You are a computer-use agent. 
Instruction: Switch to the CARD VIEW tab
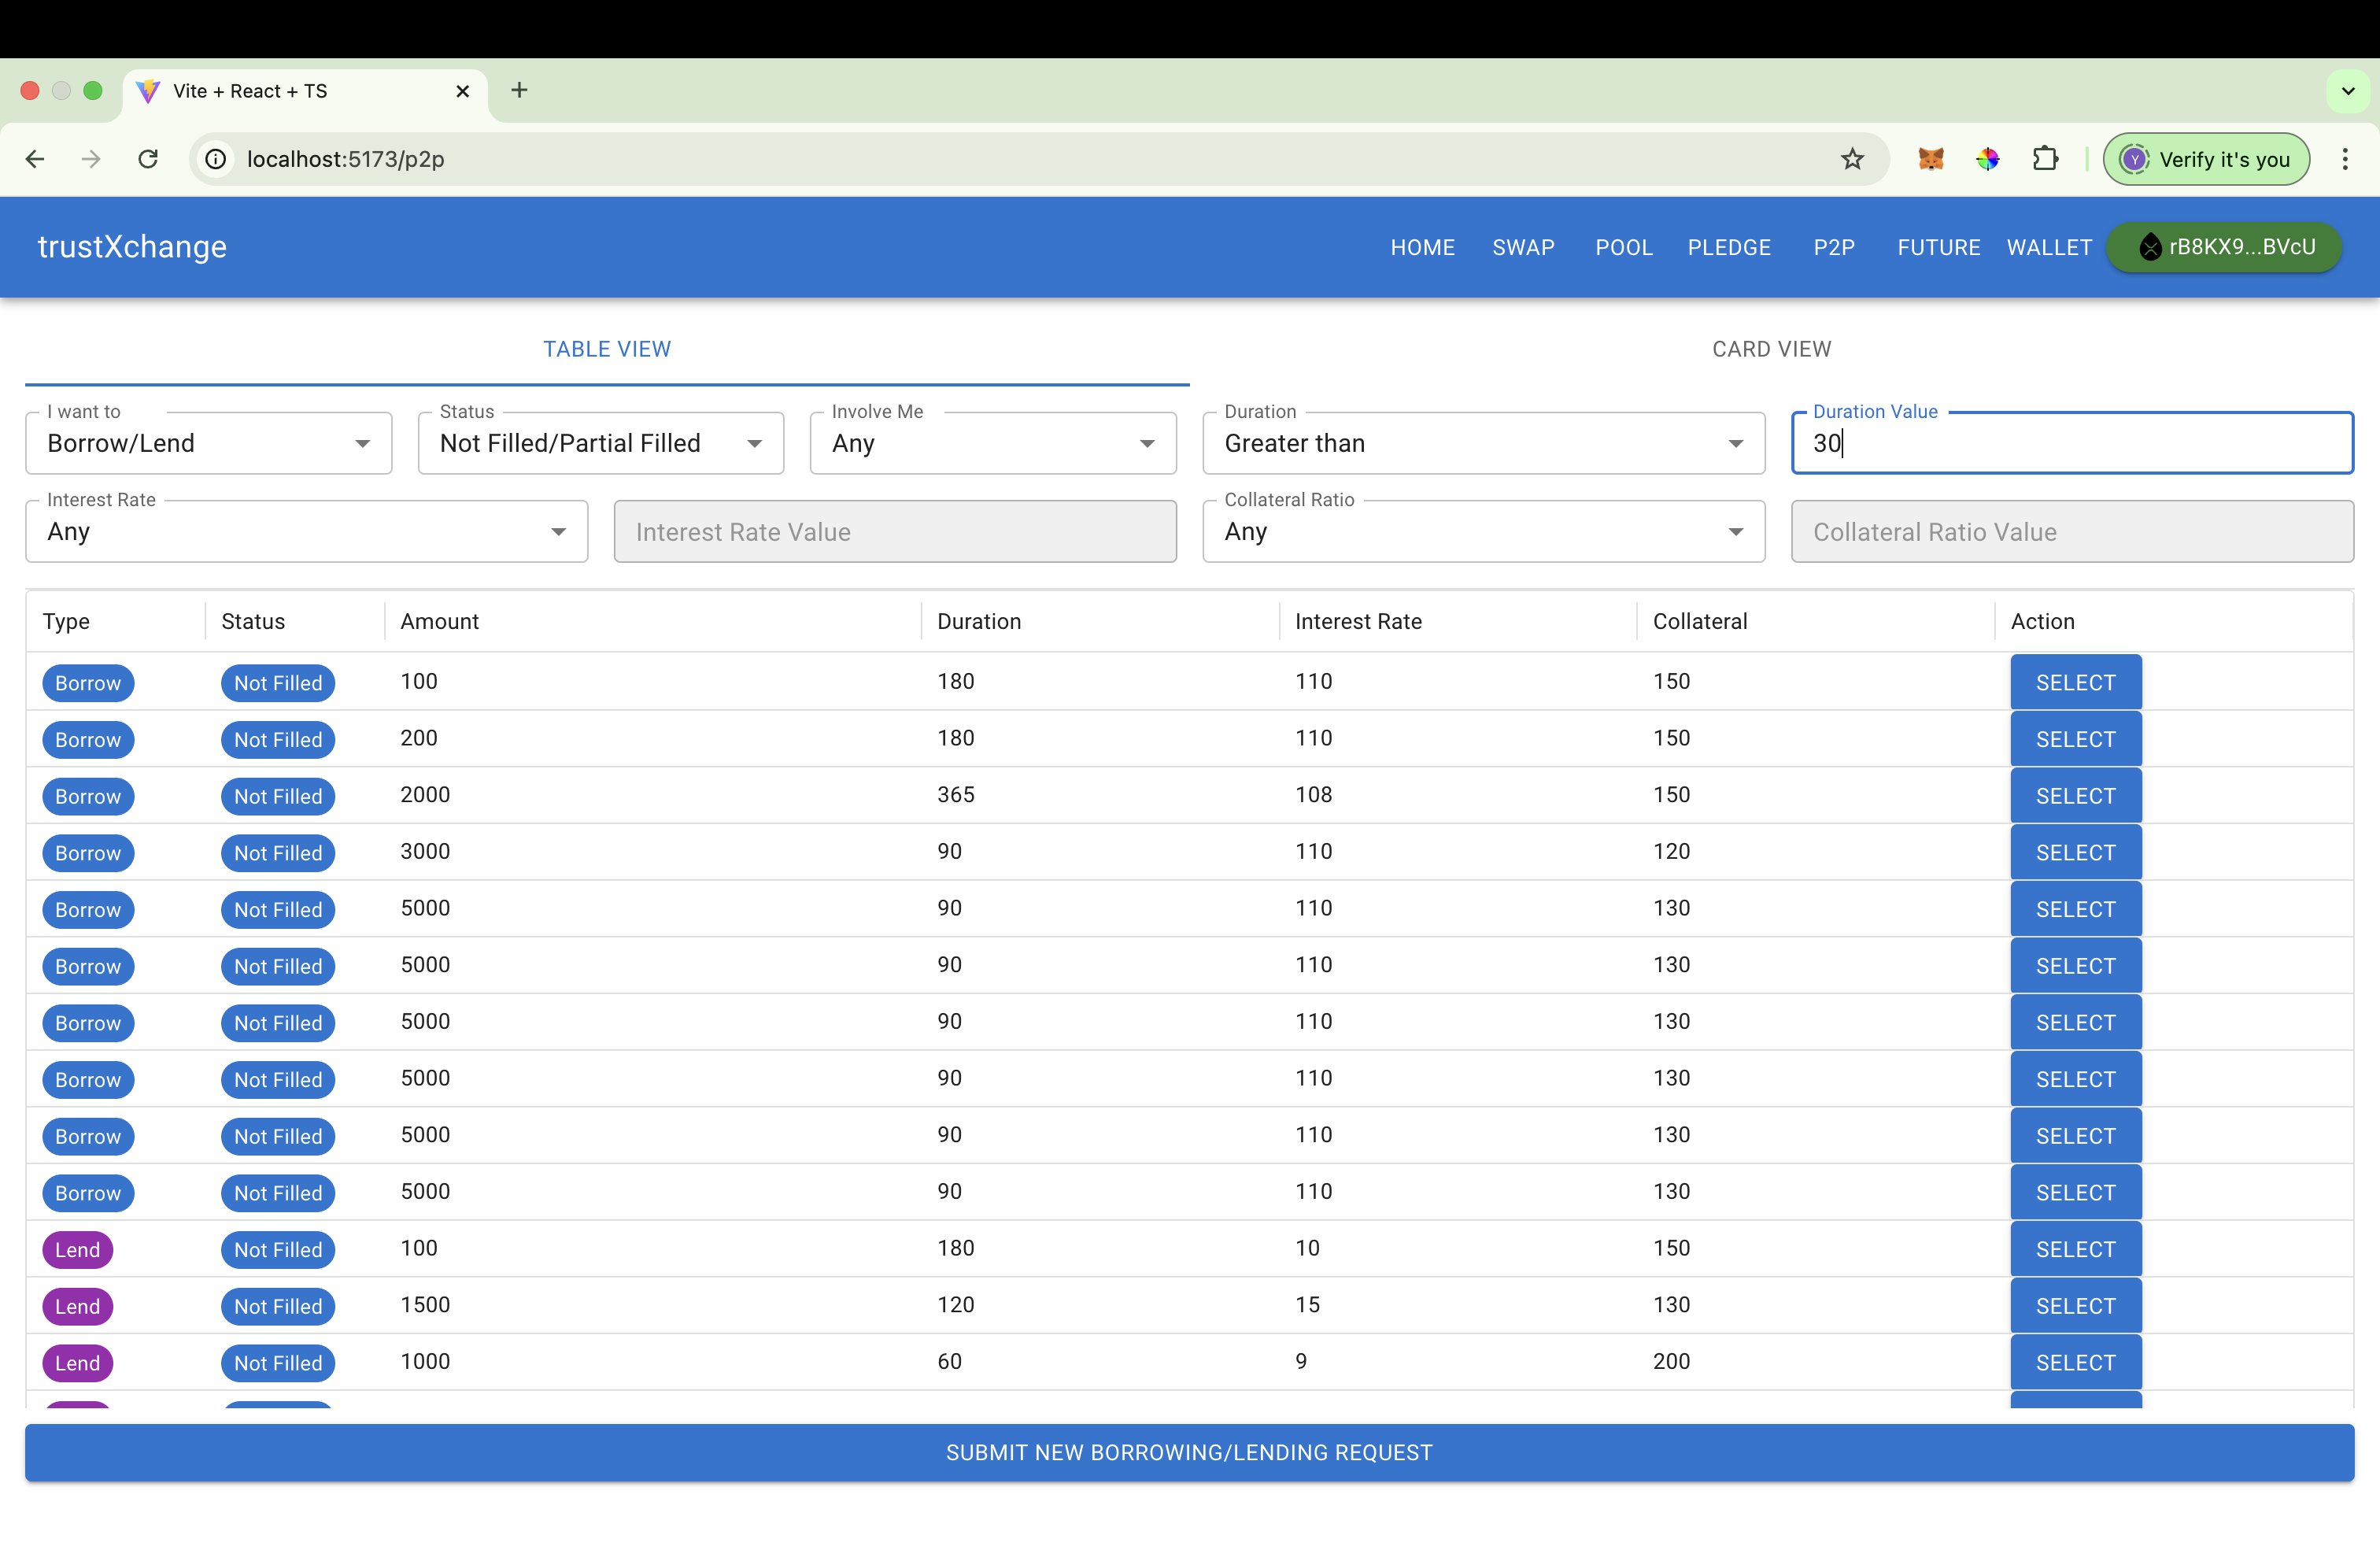click(x=1771, y=349)
